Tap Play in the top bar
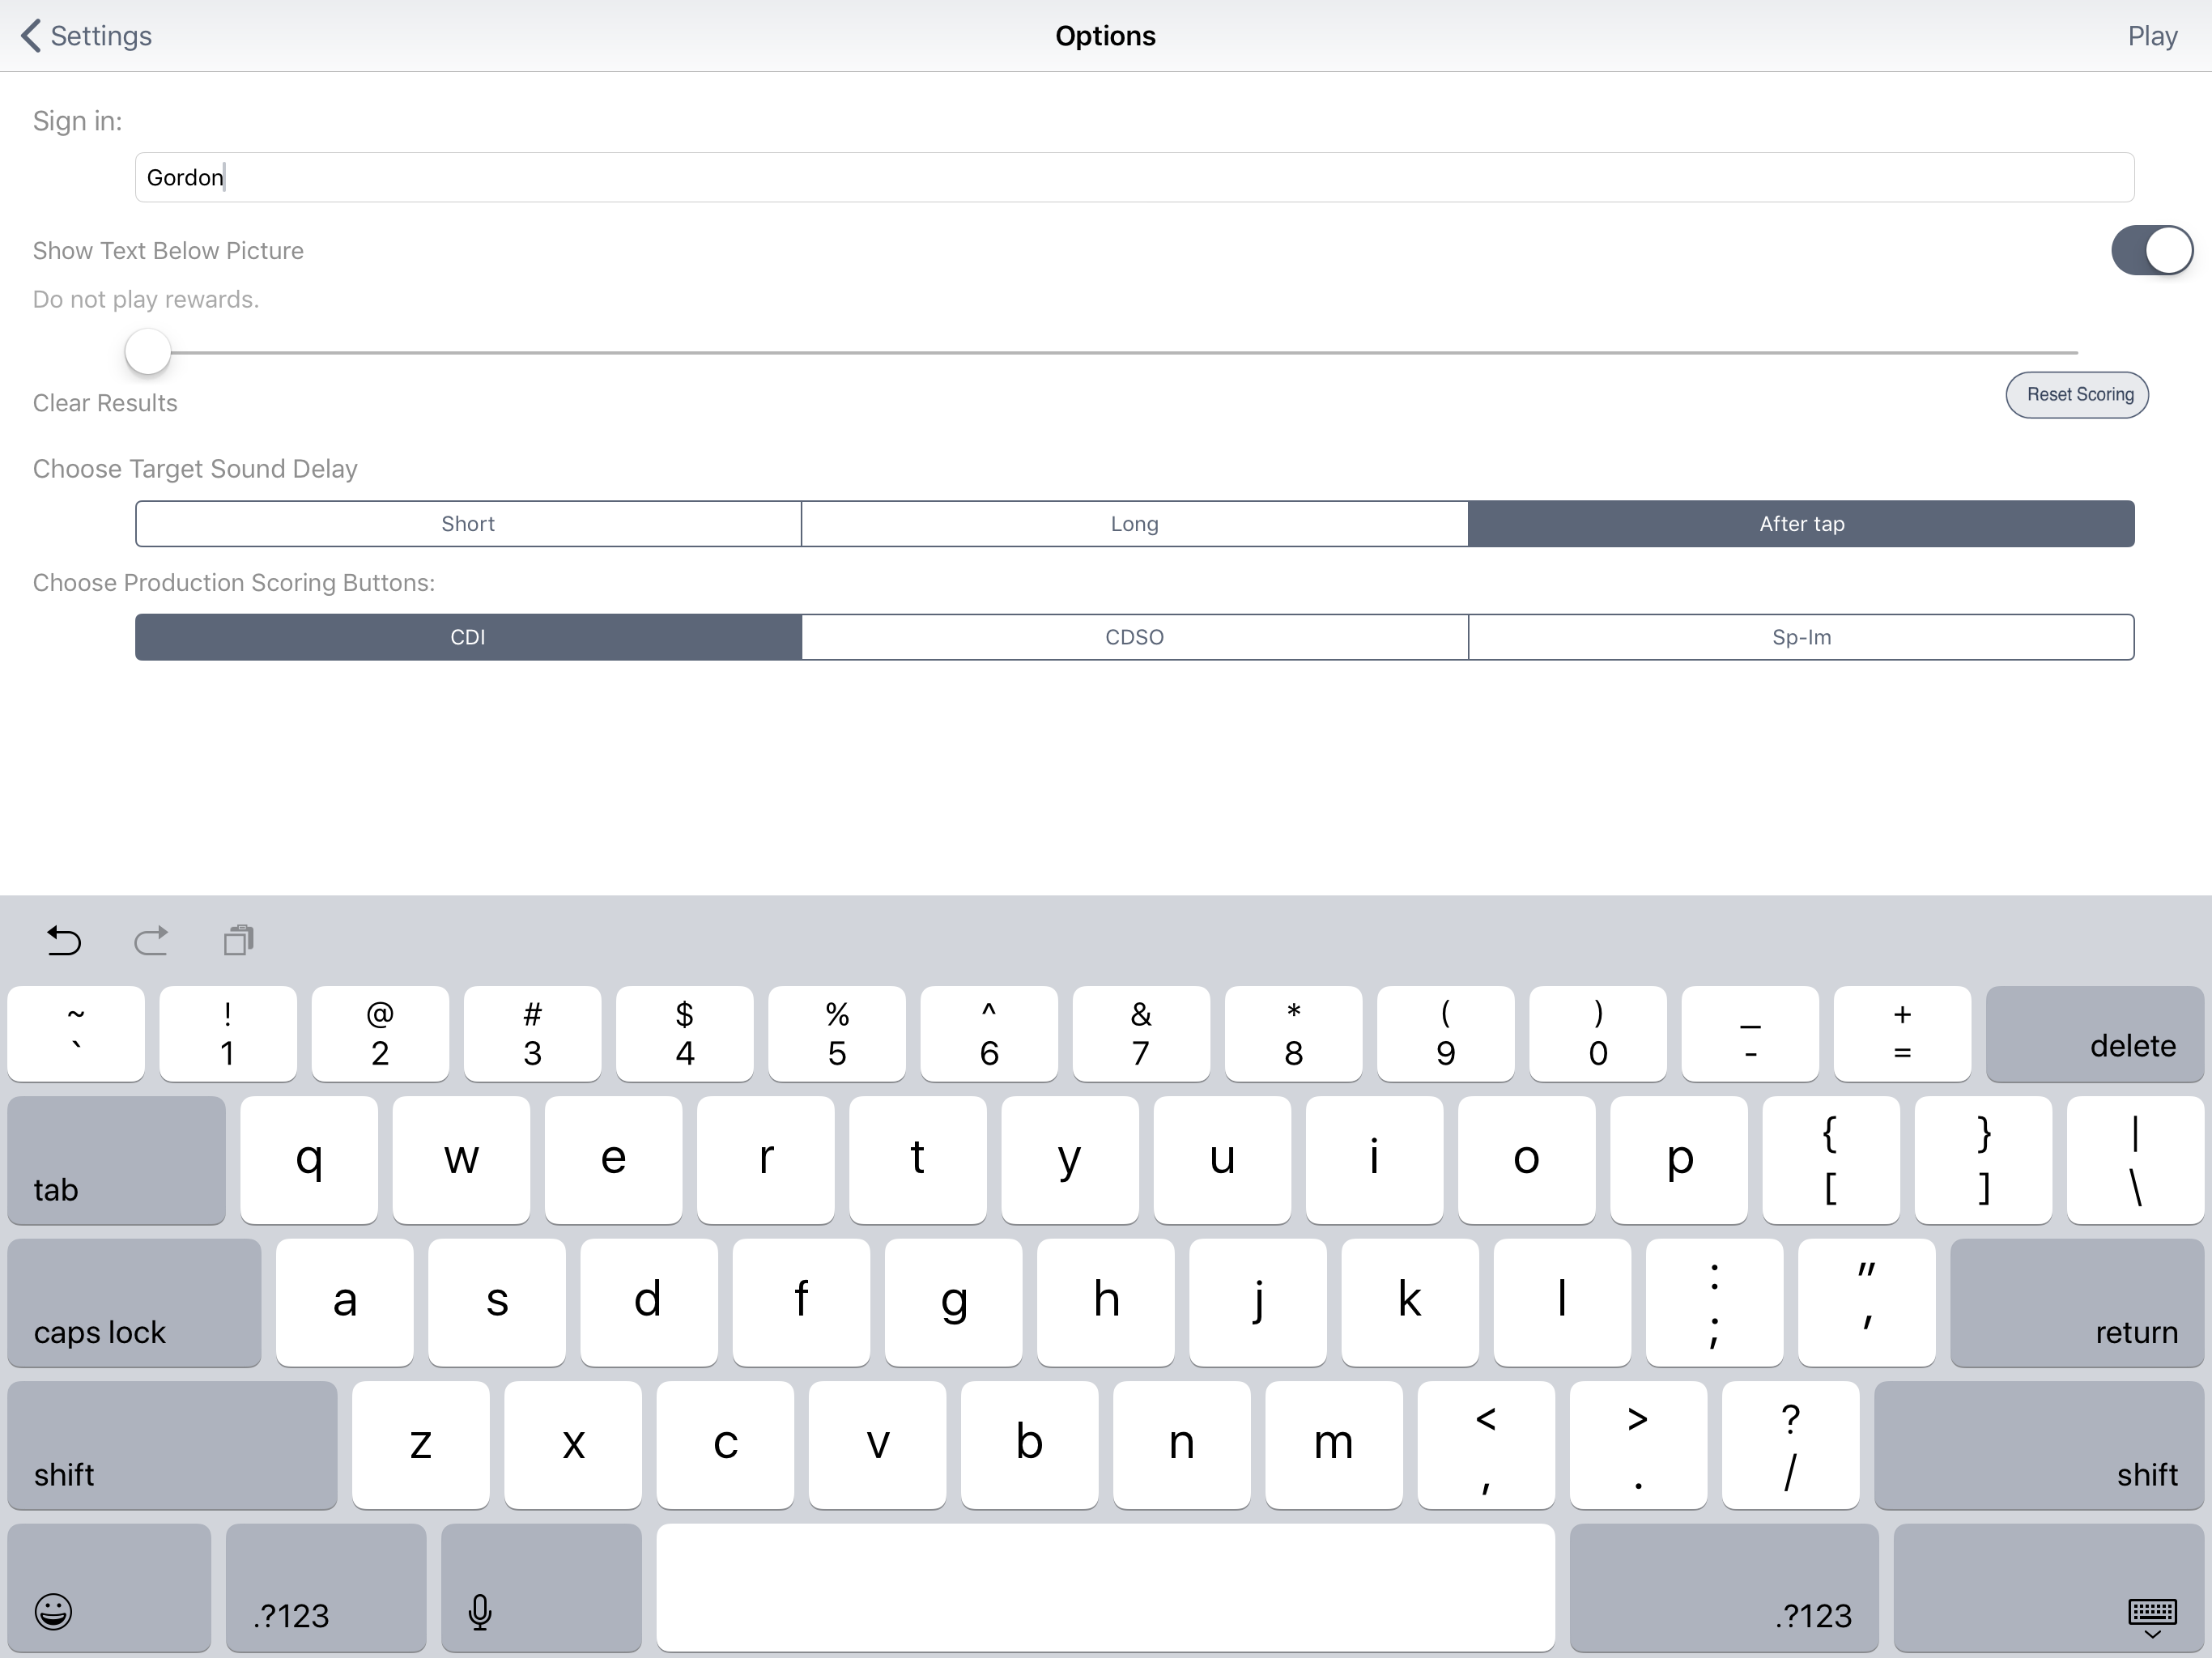The height and width of the screenshot is (1658, 2212). (2152, 36)
